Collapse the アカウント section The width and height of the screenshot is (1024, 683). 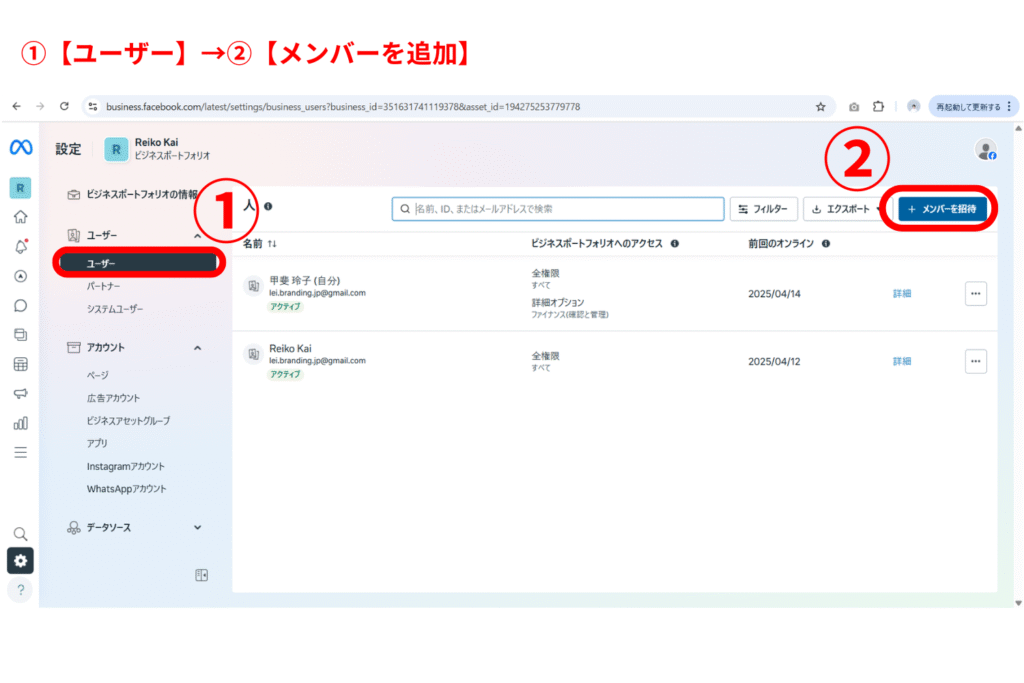point(197,348)
